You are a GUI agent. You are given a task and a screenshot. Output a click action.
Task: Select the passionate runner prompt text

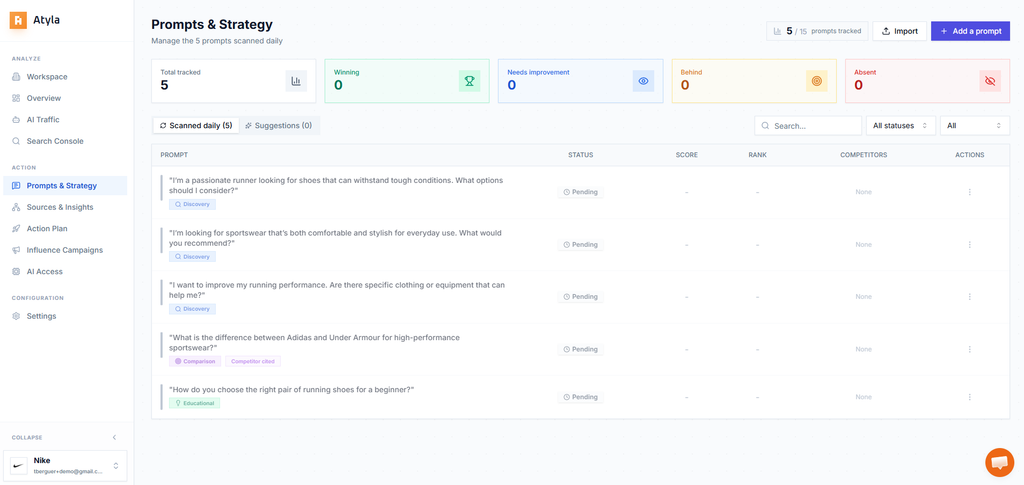336,185
